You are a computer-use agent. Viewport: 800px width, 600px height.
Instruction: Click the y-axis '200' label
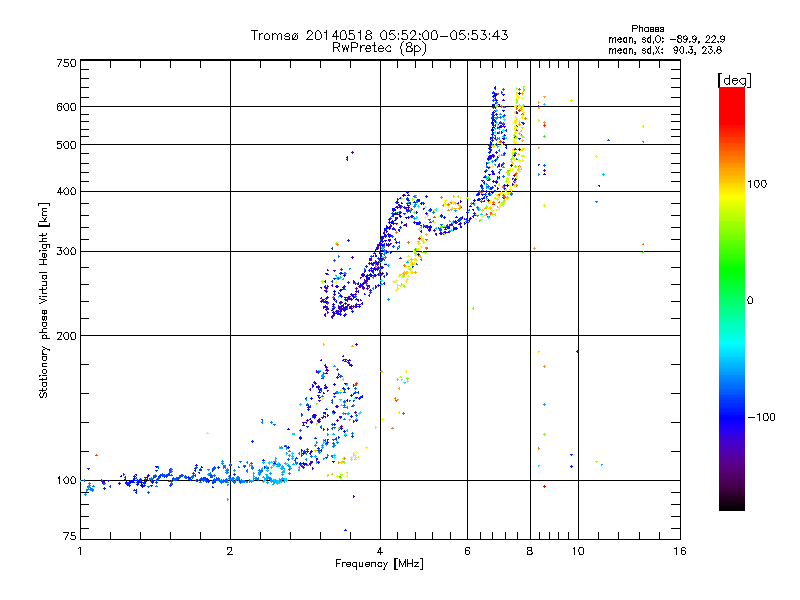pos(67,336)
